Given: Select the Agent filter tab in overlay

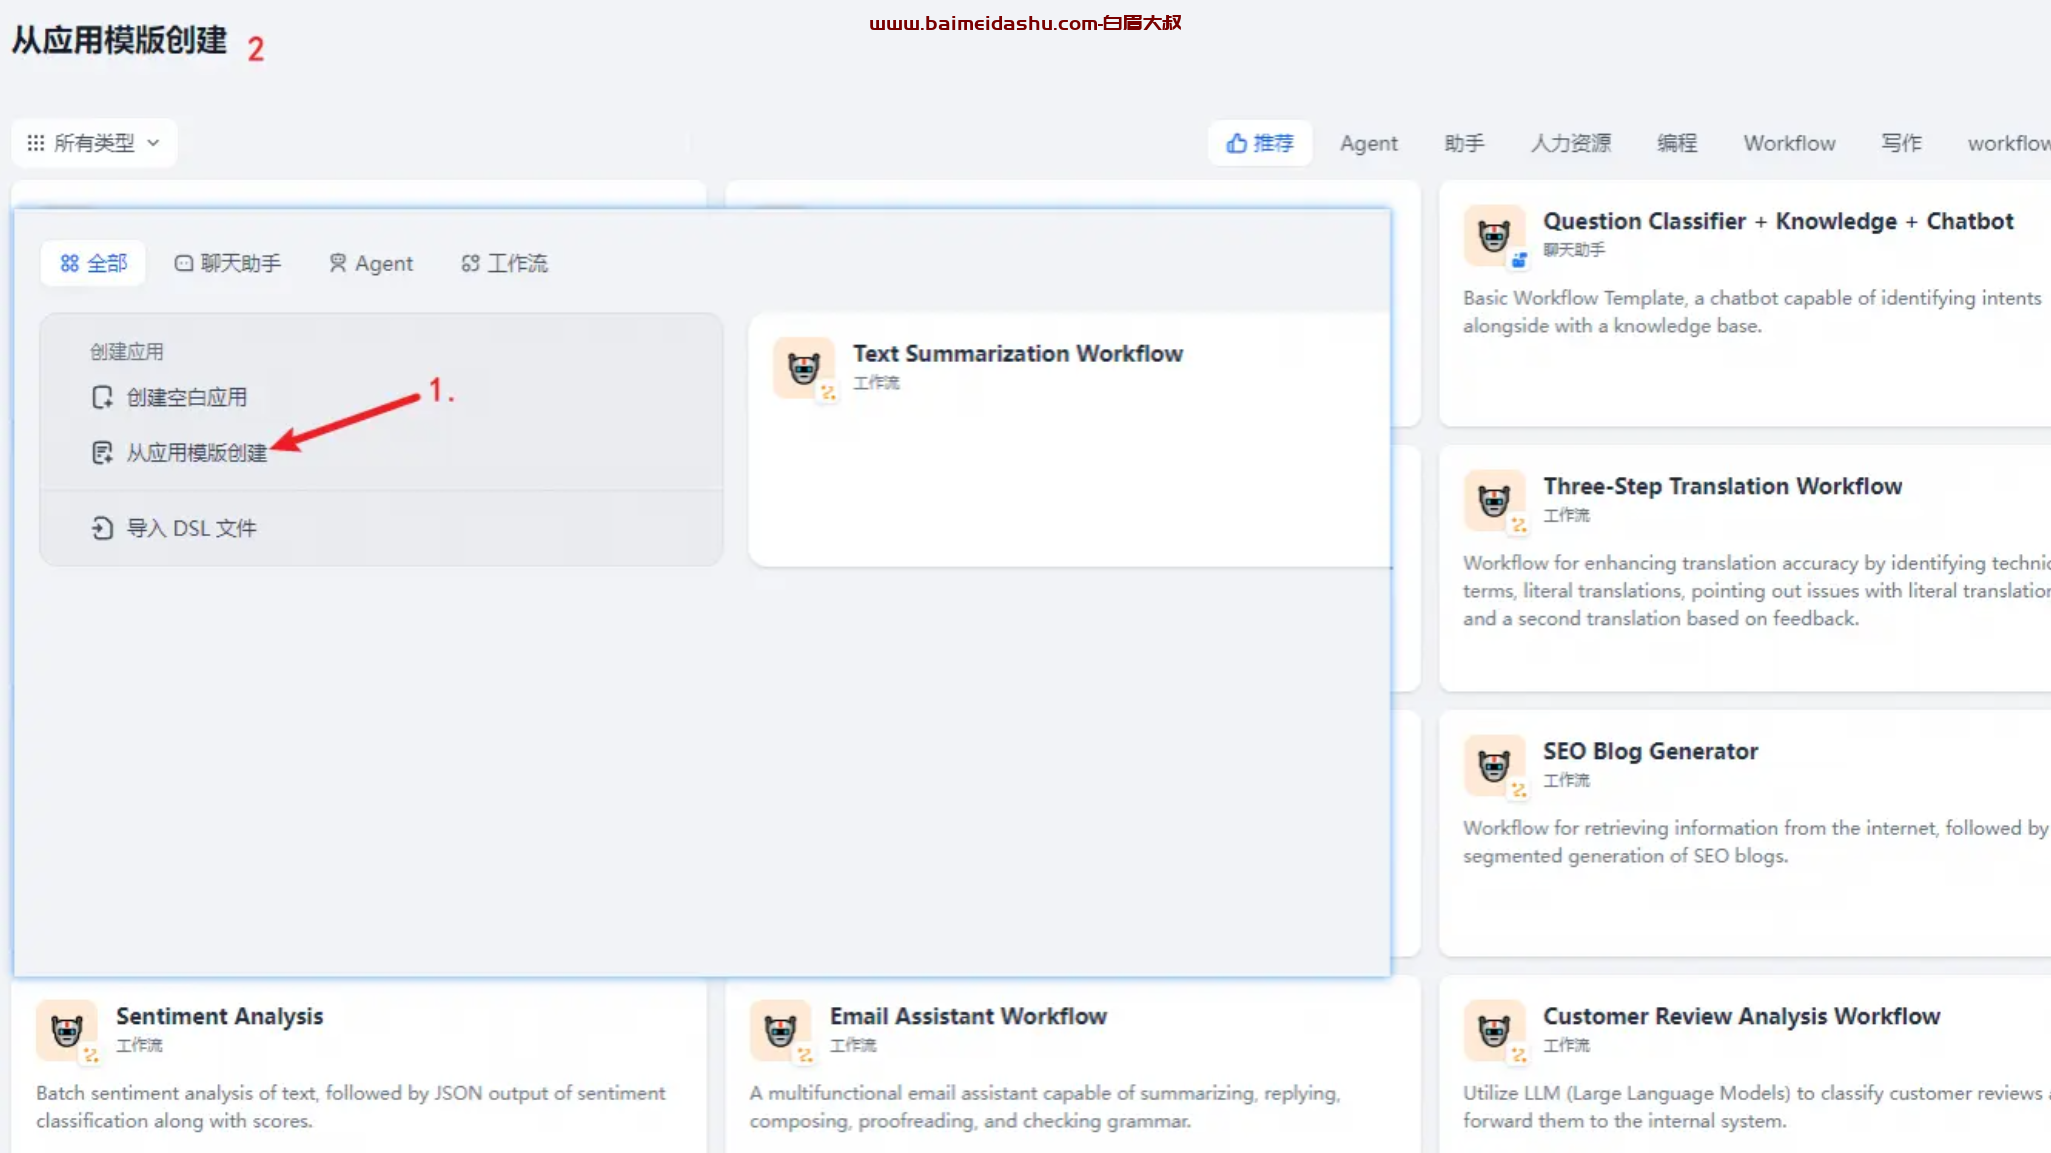Looking at the screenshot, I should pos(371,263).
